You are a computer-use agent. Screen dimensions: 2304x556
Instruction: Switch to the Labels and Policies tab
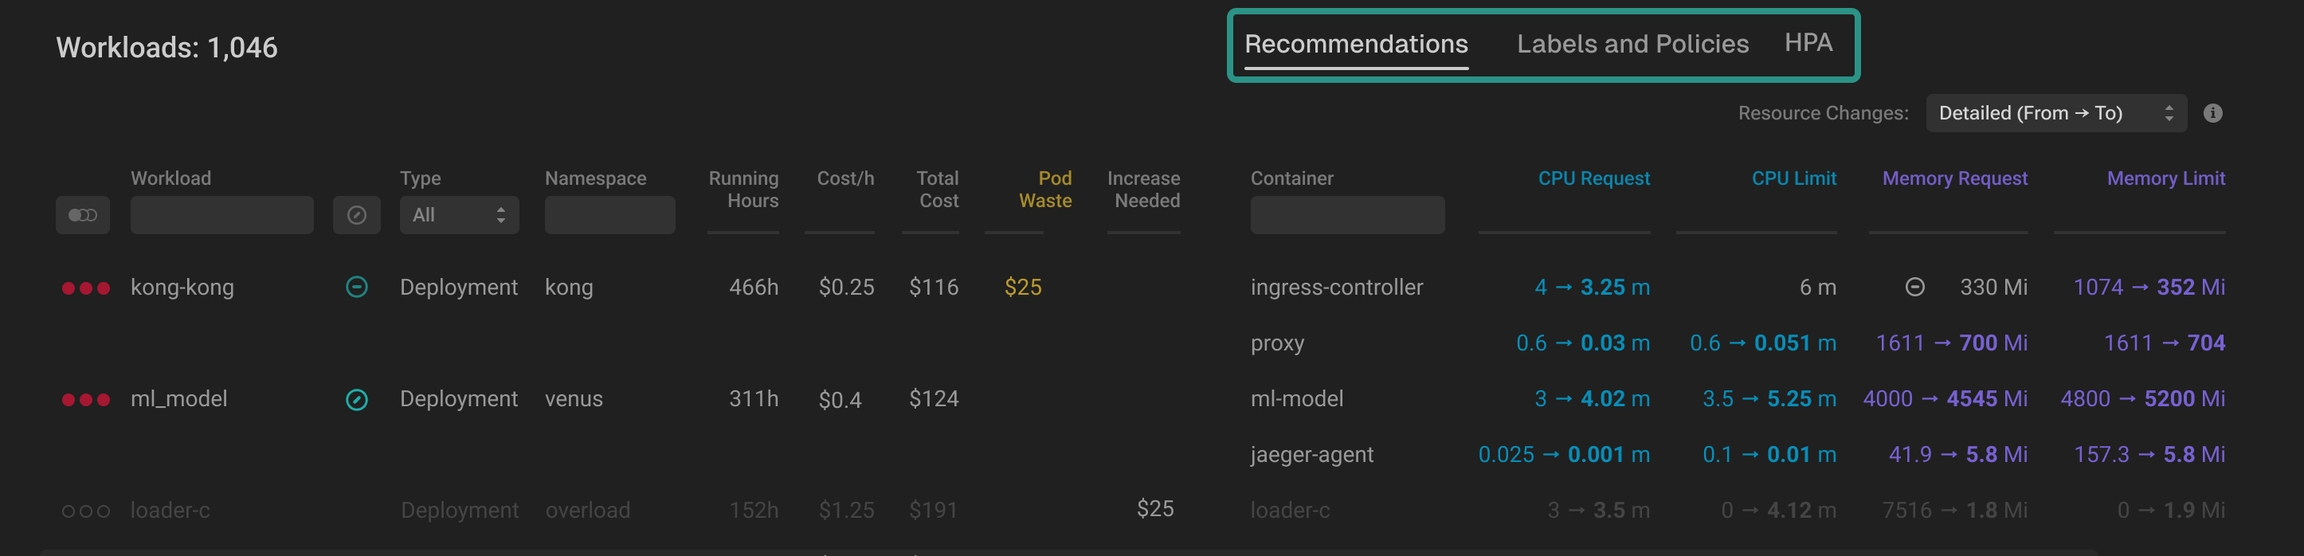1632,44
